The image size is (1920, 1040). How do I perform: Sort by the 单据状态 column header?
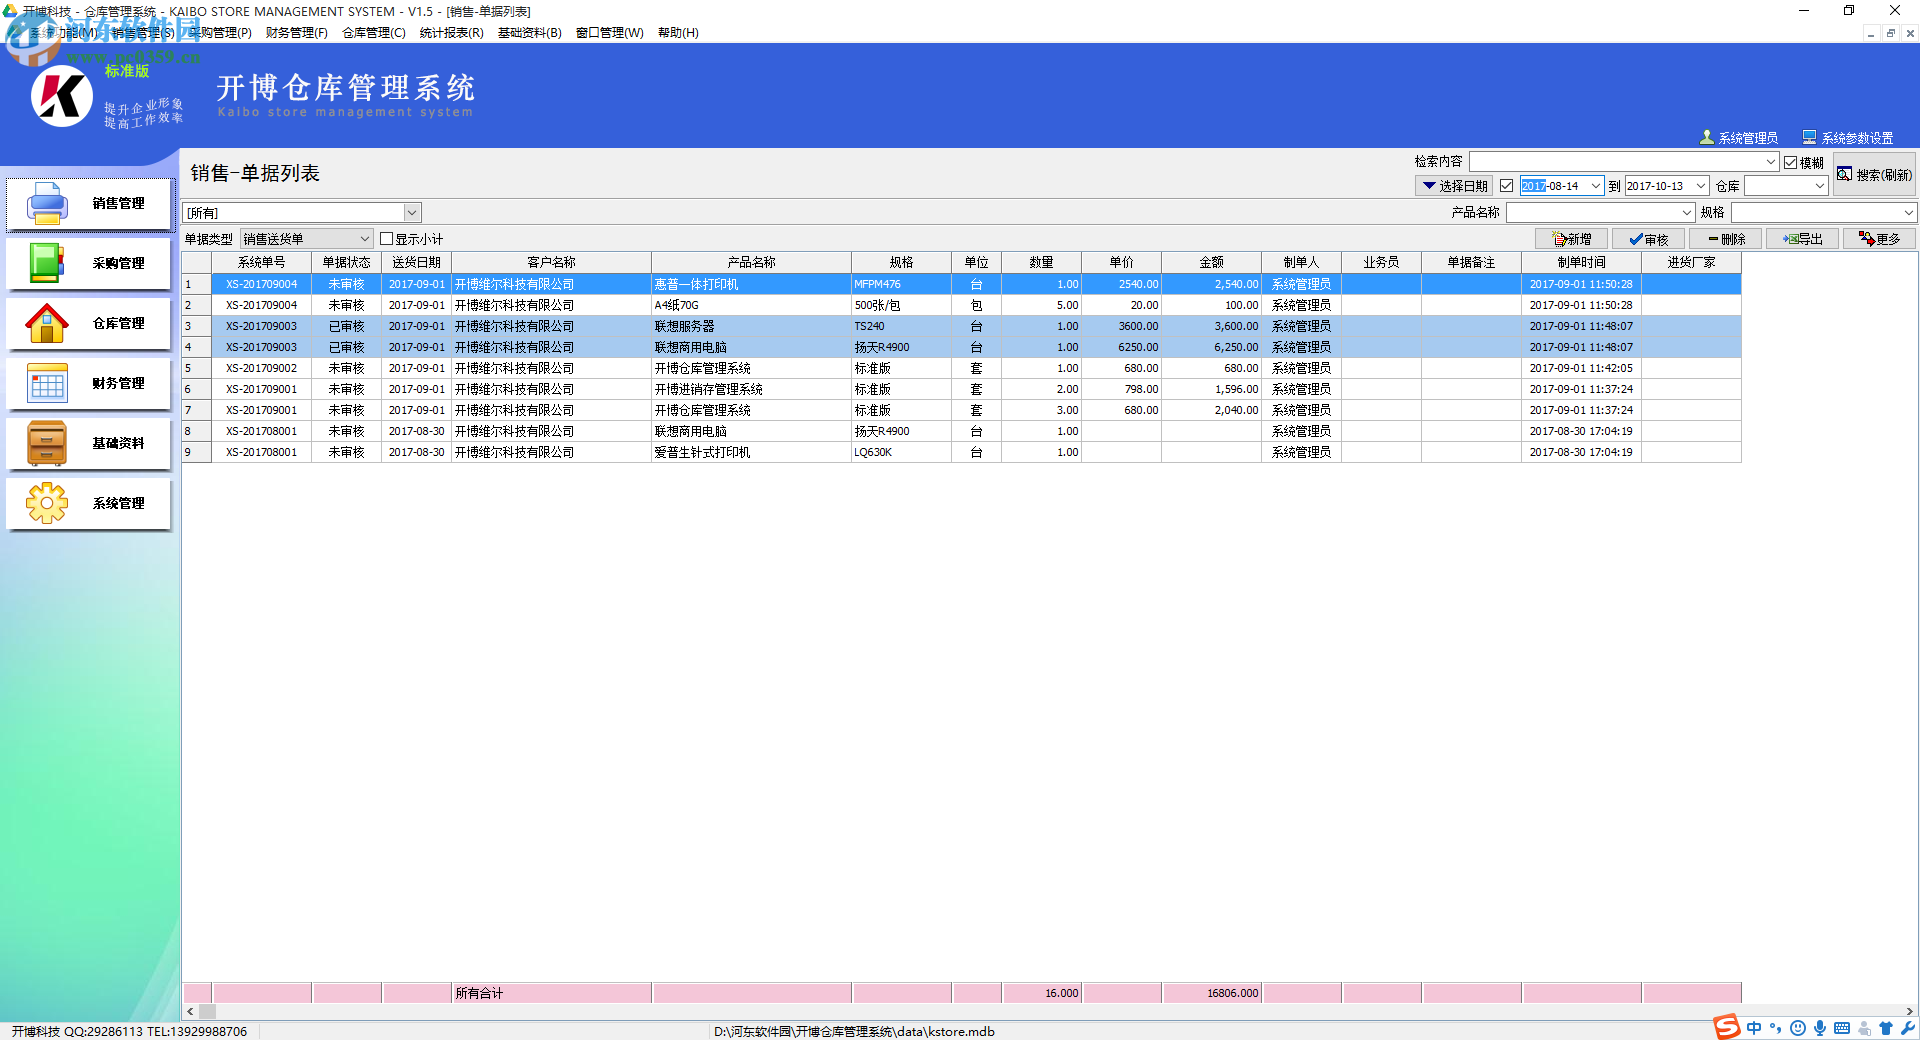(x=347, y=263)
